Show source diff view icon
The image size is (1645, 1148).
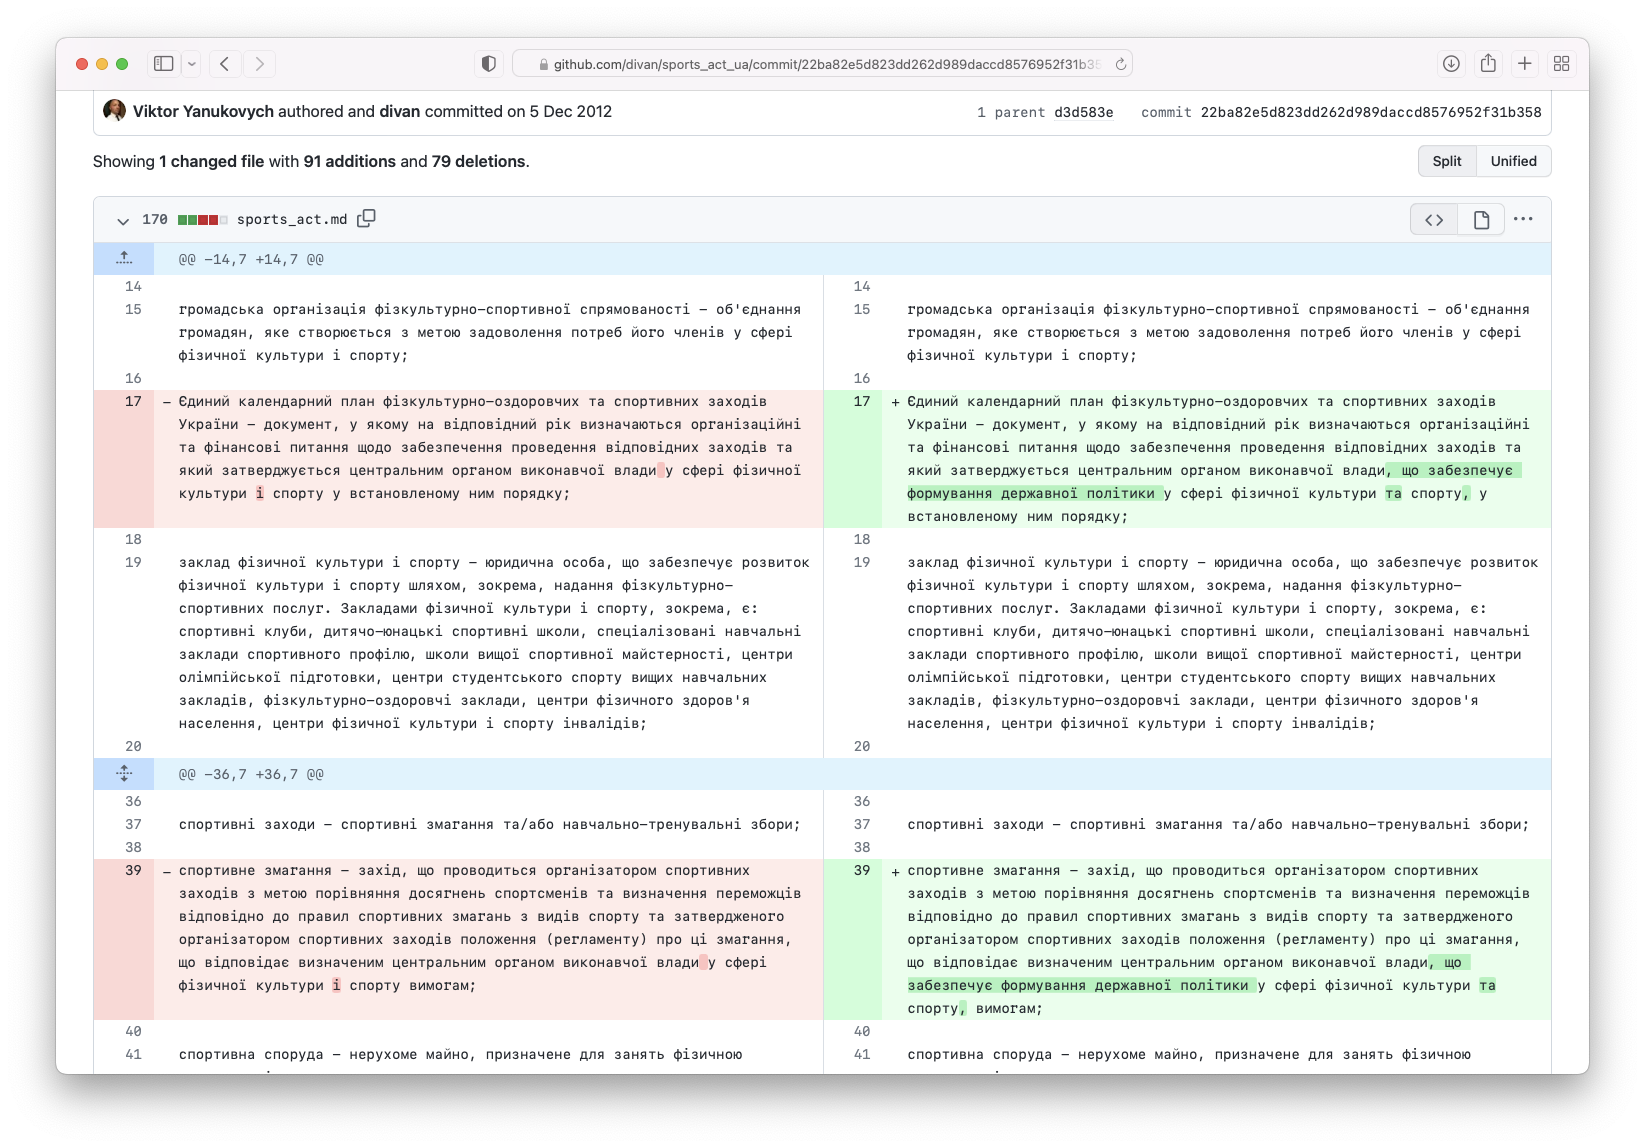click(1434, 220)
